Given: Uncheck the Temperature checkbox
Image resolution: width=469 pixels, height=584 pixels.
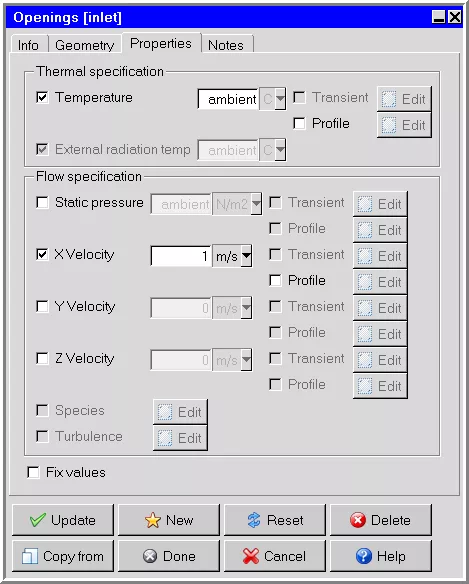Looking at the screenshot, I should [42, 98].
